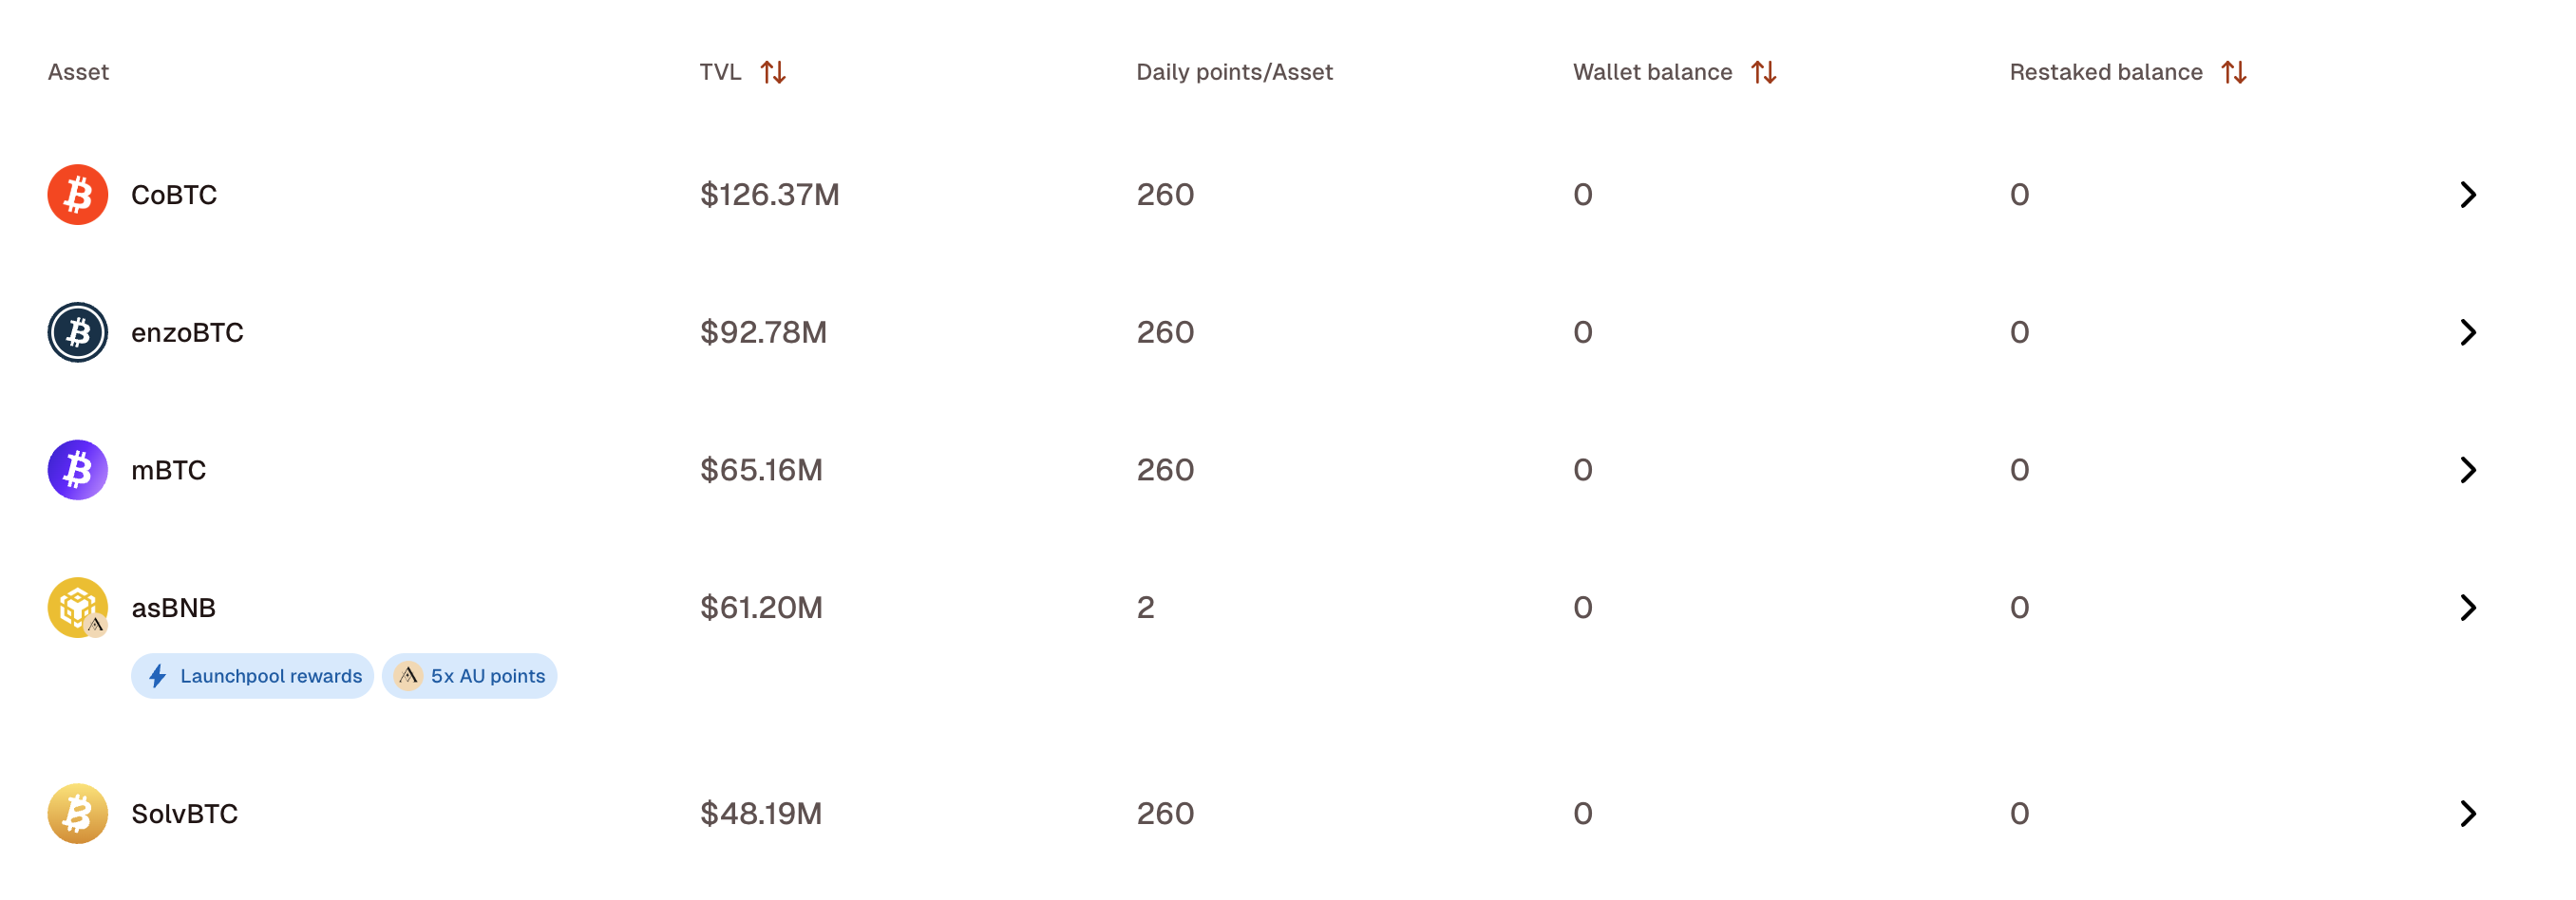Sort by Wallet balance arrows icon
This screenshot has height=900, width=2576.
click(1764, 72)
